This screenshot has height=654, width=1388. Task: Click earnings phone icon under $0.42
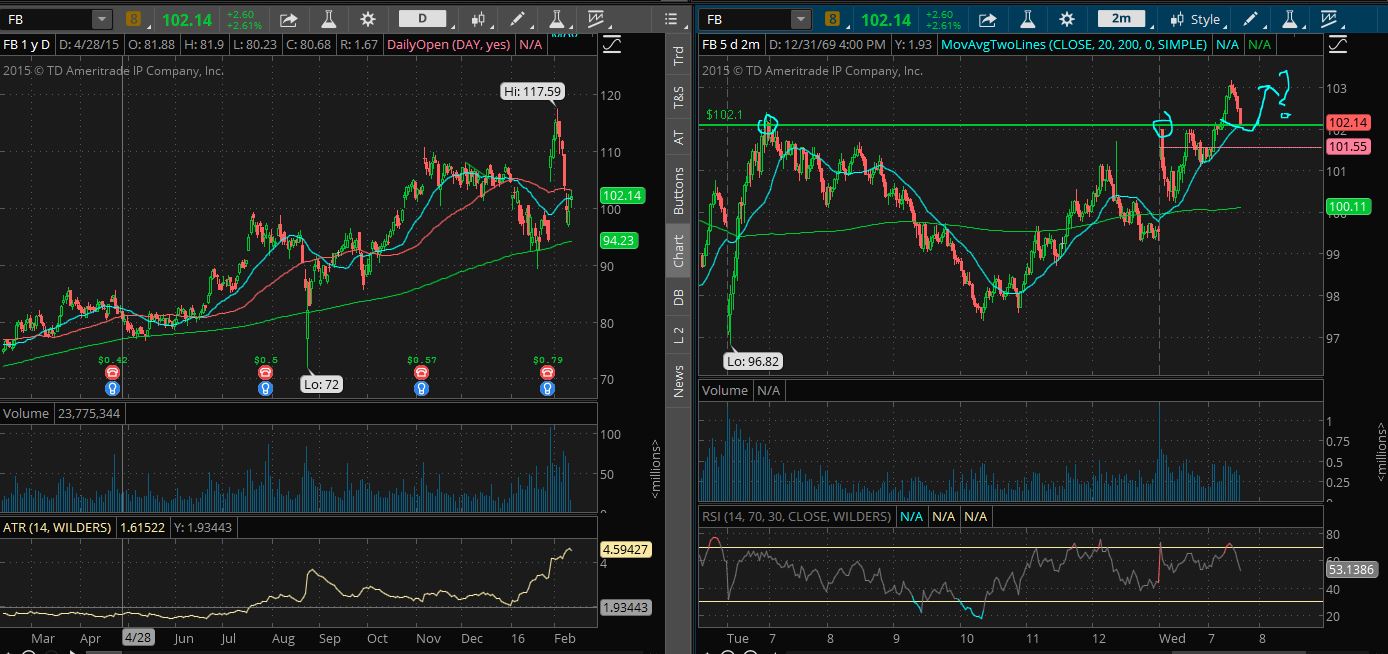pyautogui.click(x=113, y=372)
